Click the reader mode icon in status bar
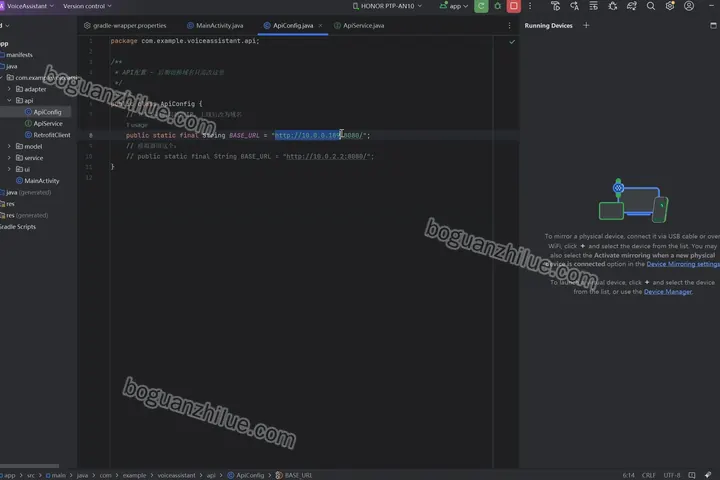The height and width of the screenshot is (480, 720). (x=692, y=475)
